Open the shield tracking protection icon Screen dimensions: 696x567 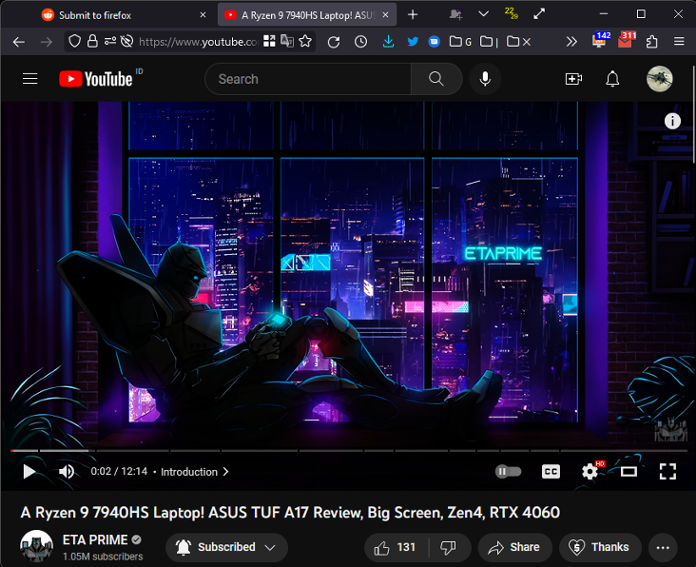pos(75,41)
